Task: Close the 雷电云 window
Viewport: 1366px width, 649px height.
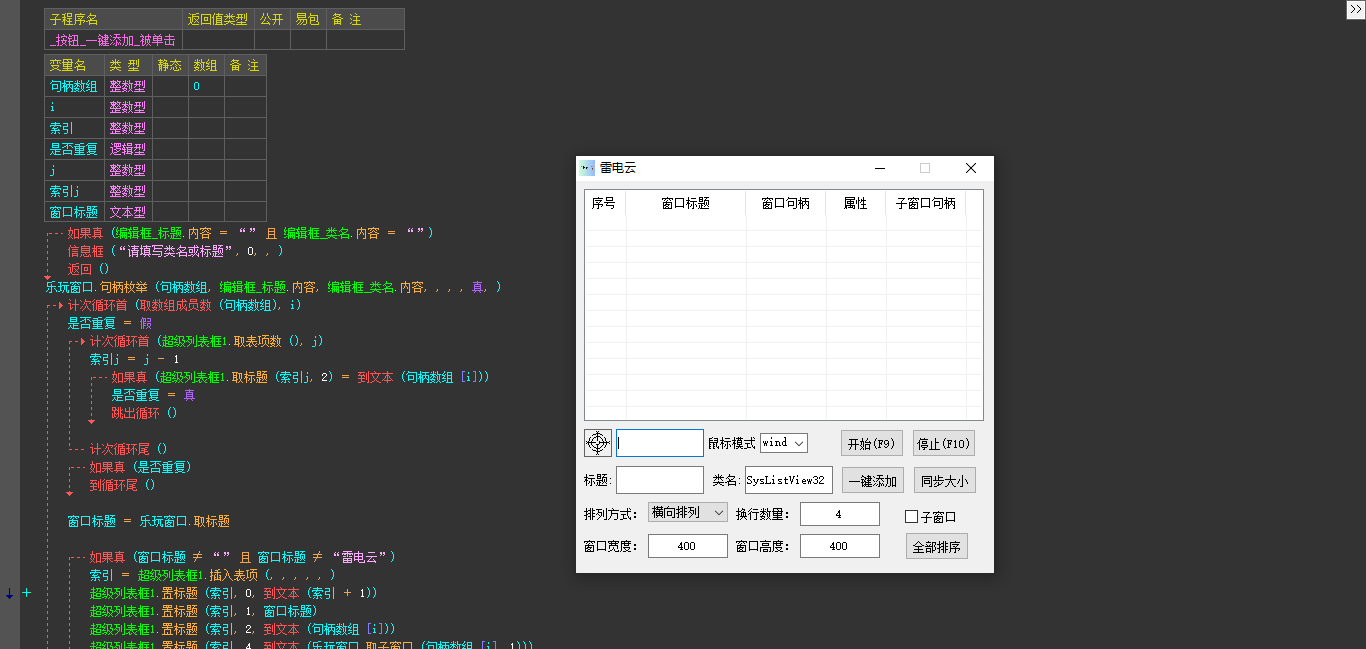Action: [x=970, y=168]
